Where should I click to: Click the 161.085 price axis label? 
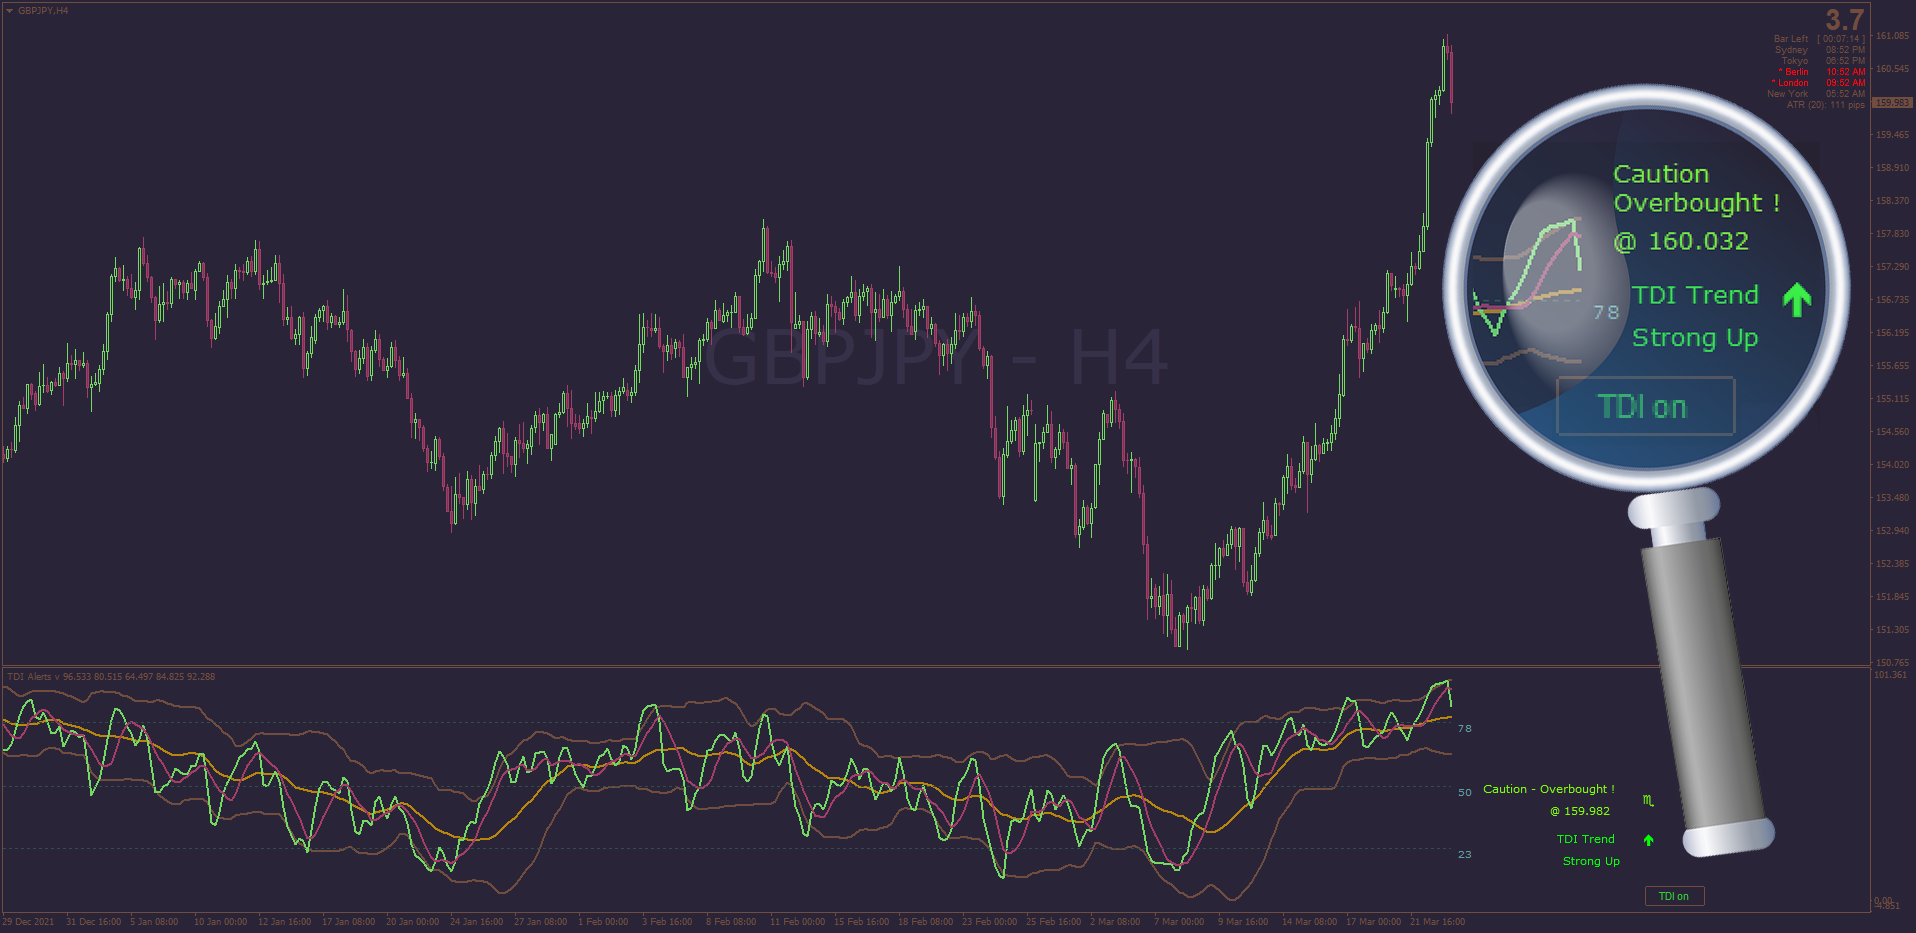click(x=1892, y=36)
